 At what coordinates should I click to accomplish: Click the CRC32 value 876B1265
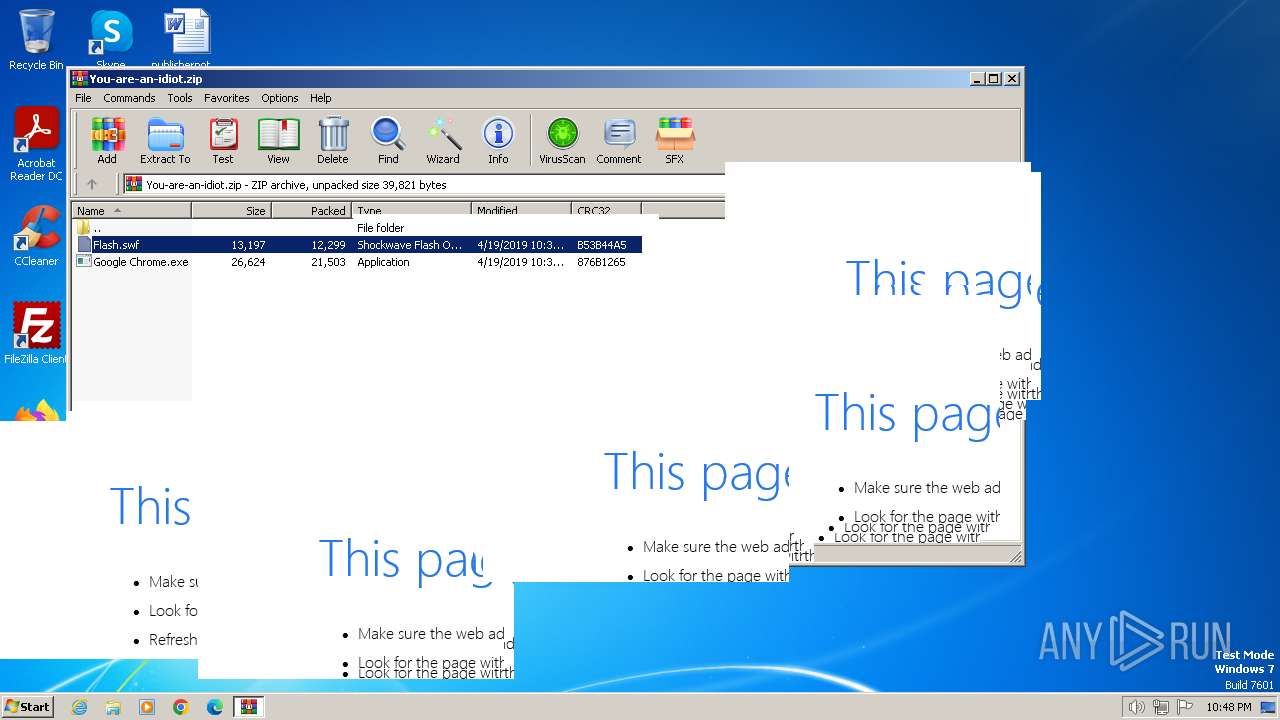coord(601,262)
